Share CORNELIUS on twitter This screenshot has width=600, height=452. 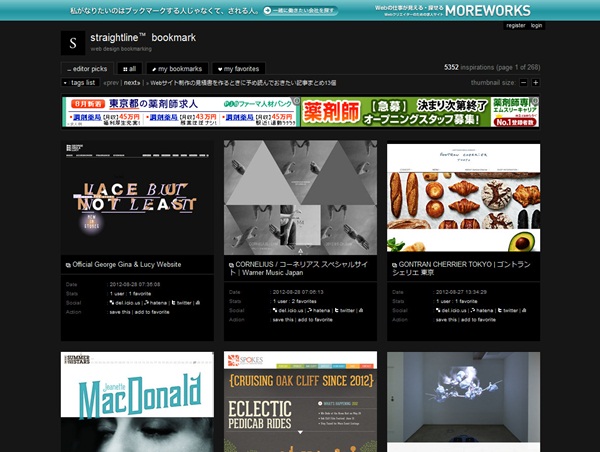344,310
